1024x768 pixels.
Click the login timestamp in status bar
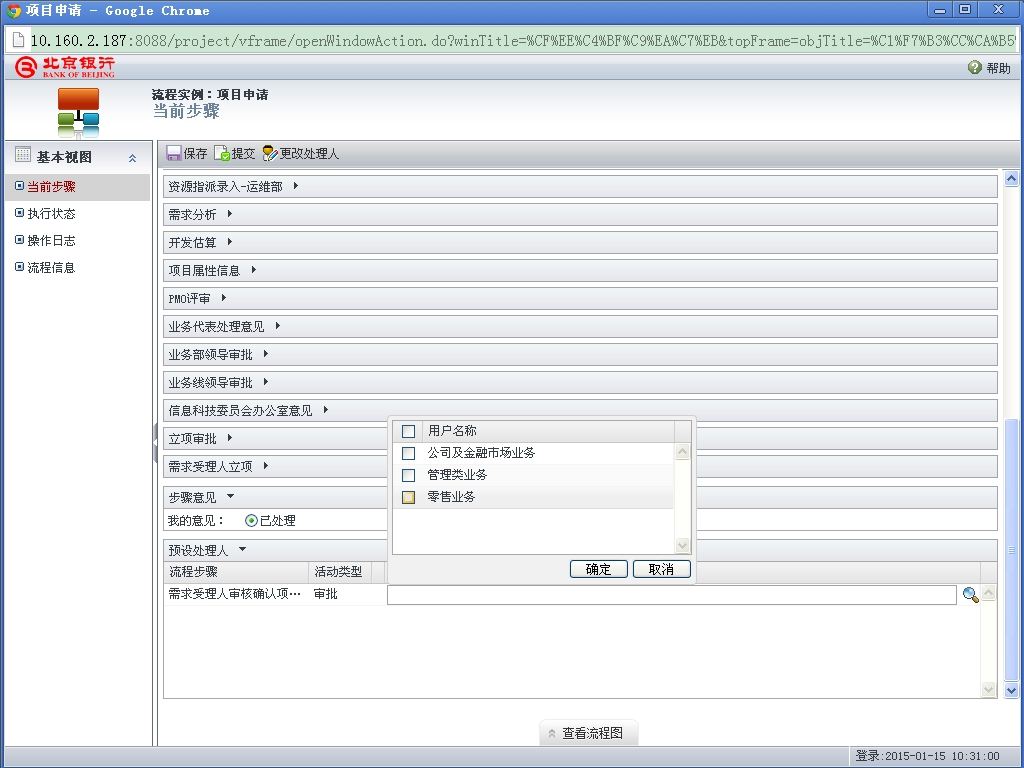coord(927,756)
